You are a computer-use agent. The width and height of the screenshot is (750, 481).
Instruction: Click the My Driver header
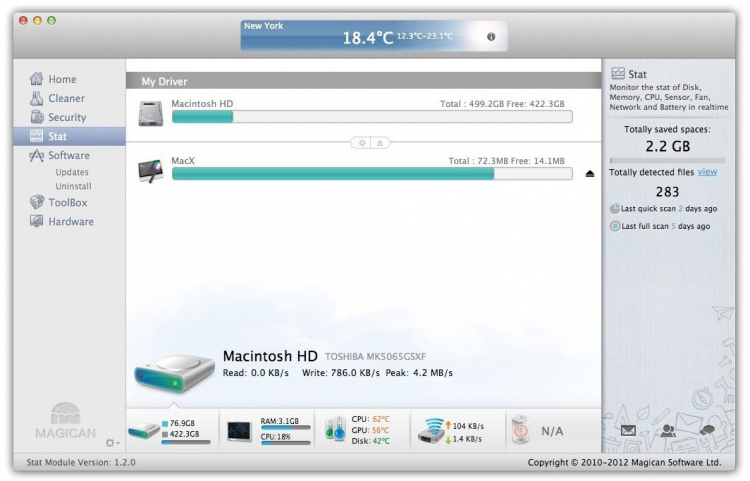click(364, 81)
